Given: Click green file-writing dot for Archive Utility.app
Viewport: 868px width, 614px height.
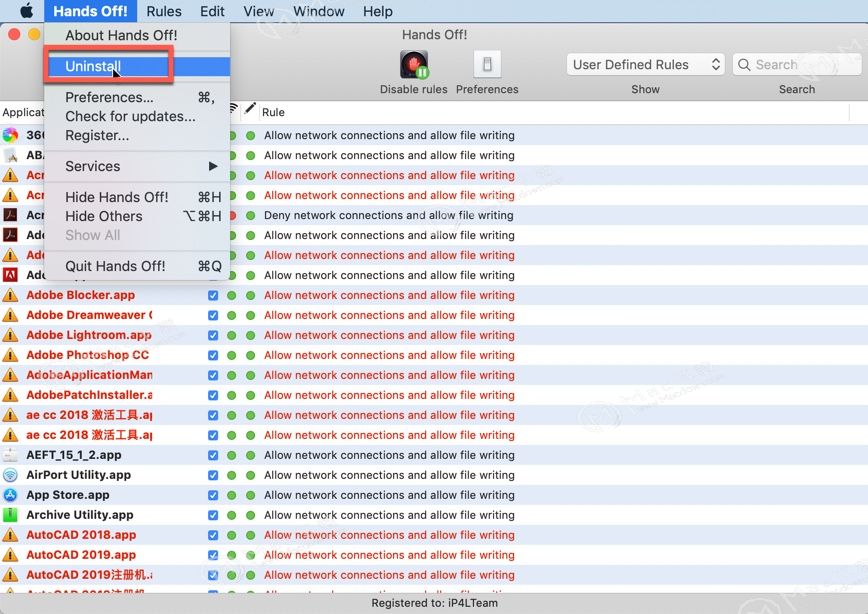Looking at the screenshot, I should coord(250,515).
